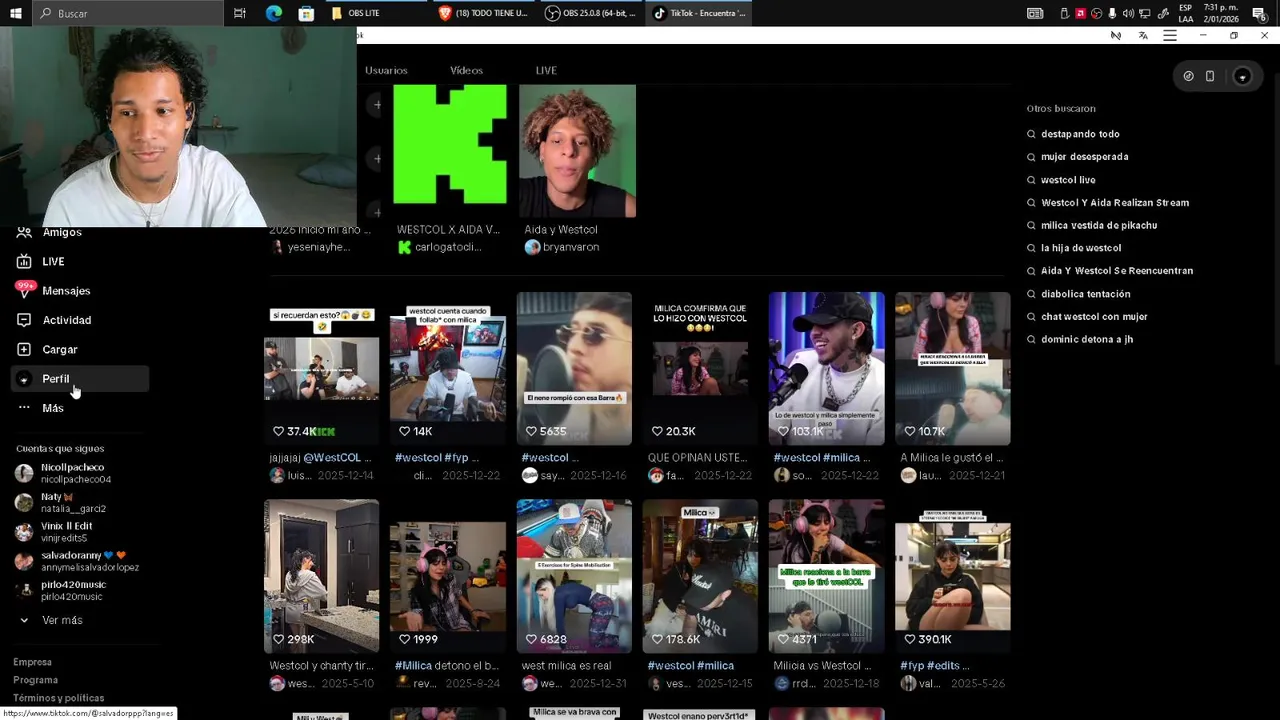Screen dimensions: 1280x720
Task: Expand the Programa footer section
Action: [35, 680]
